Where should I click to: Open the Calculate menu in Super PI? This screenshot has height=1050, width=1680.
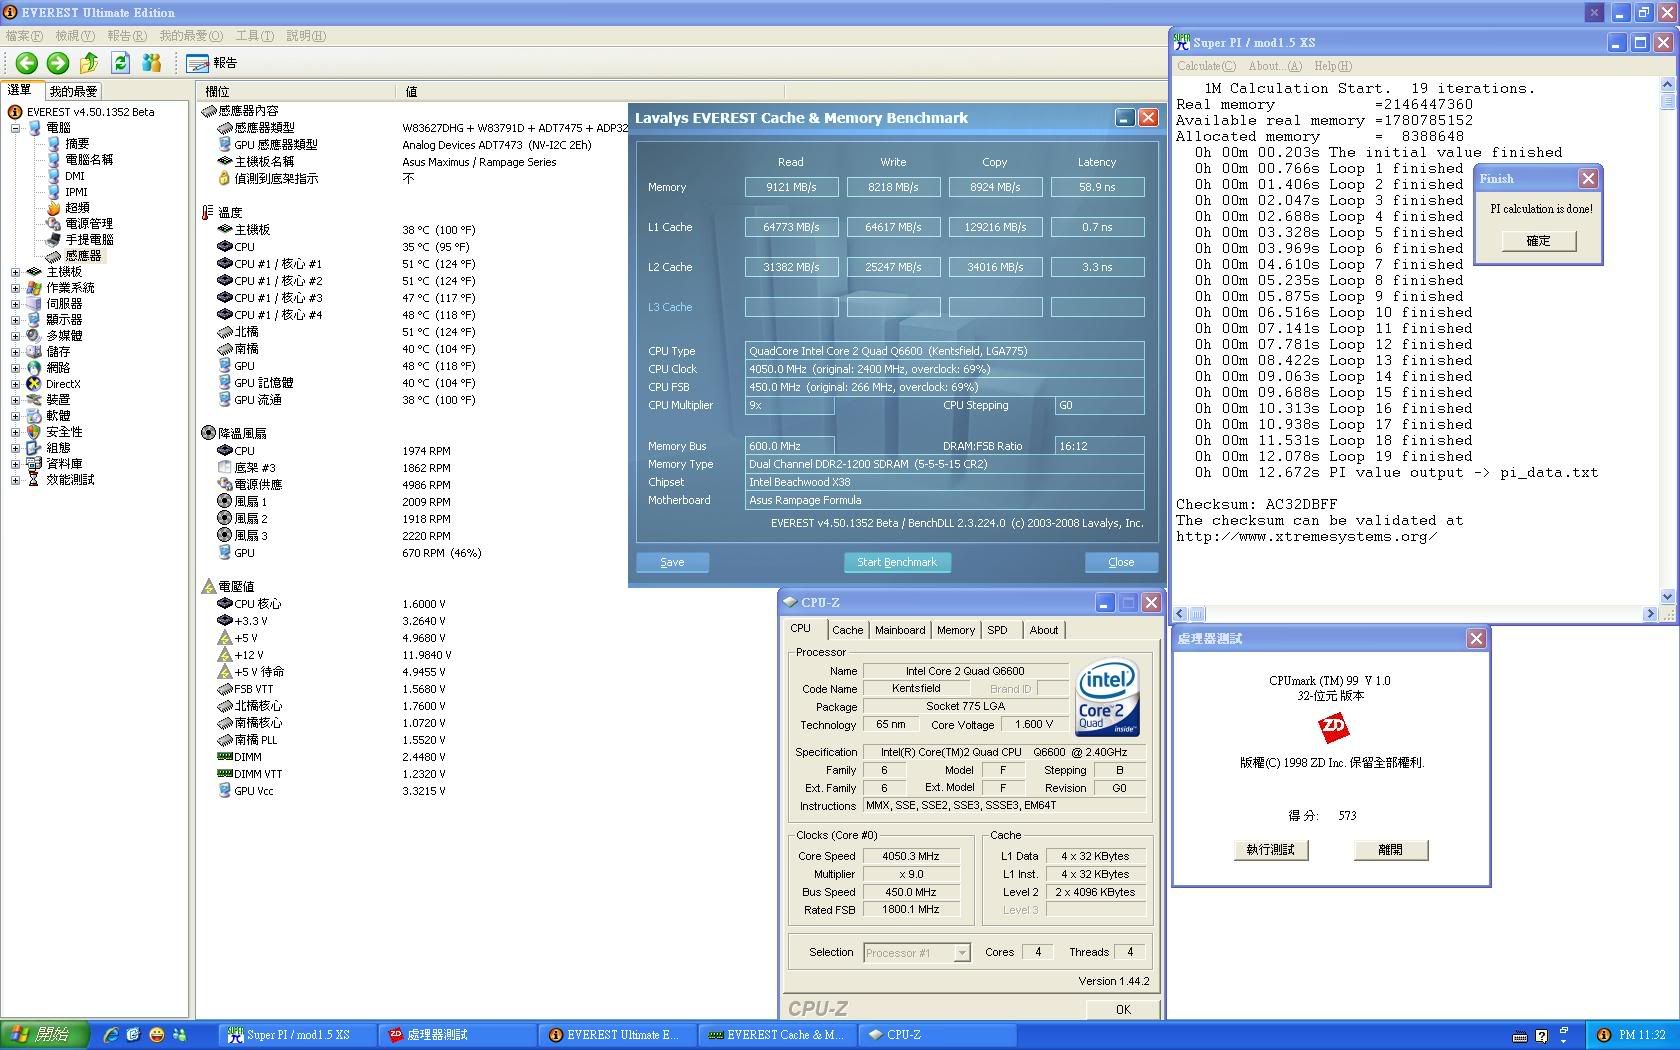[x=1206, y=66]
